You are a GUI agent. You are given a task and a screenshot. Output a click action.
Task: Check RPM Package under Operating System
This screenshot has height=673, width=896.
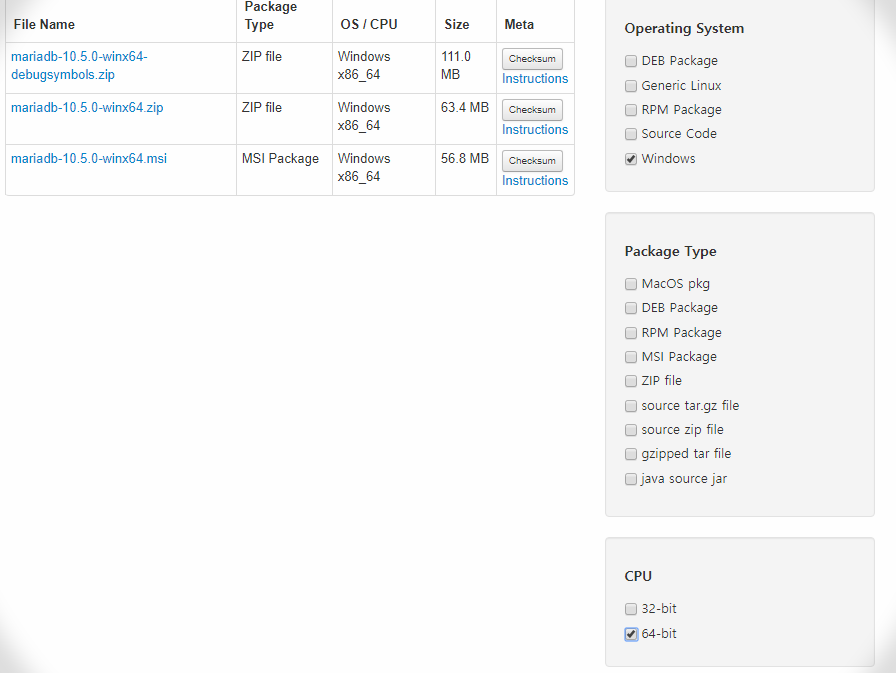click(x=631, y=110)
